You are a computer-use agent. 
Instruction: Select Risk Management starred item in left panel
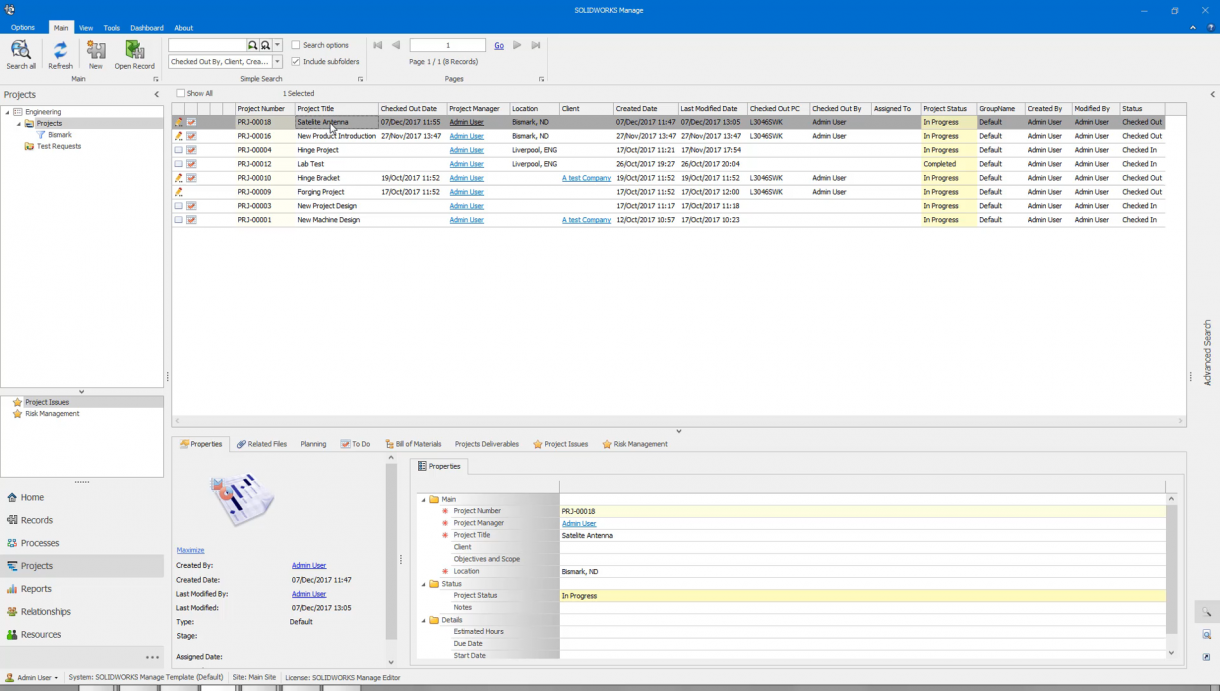(52, 413)
